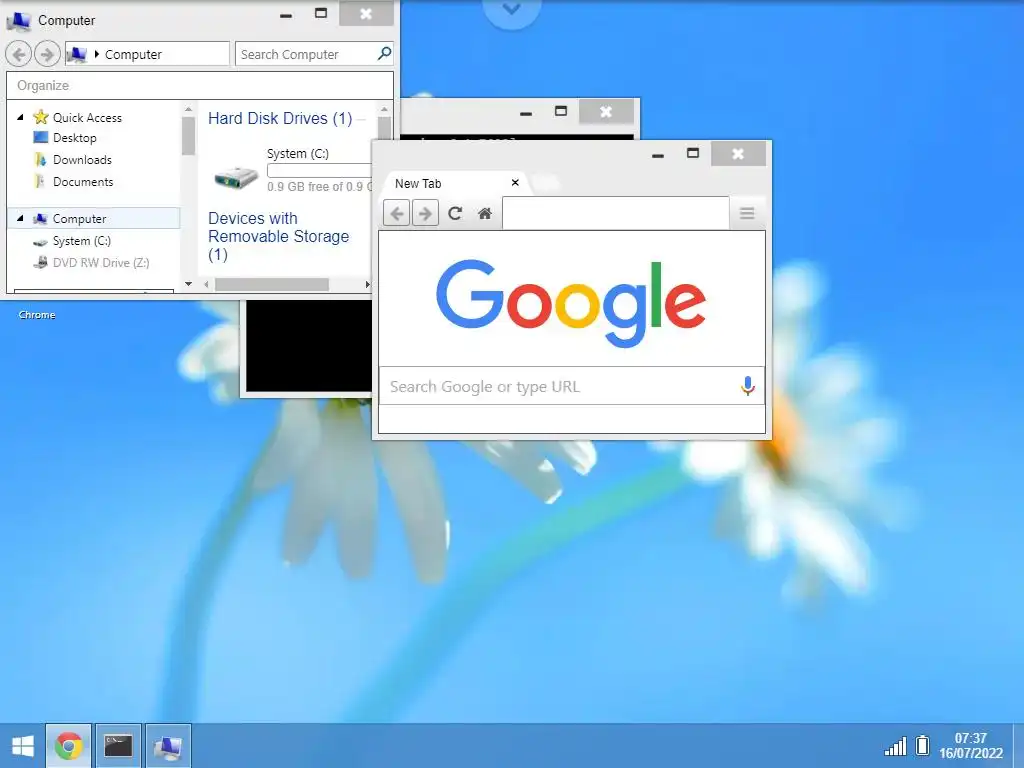This screenshot has height=768, width=1024.
Task: Click the sidebar scroll-up arrow
Action: tap(188, 109)
